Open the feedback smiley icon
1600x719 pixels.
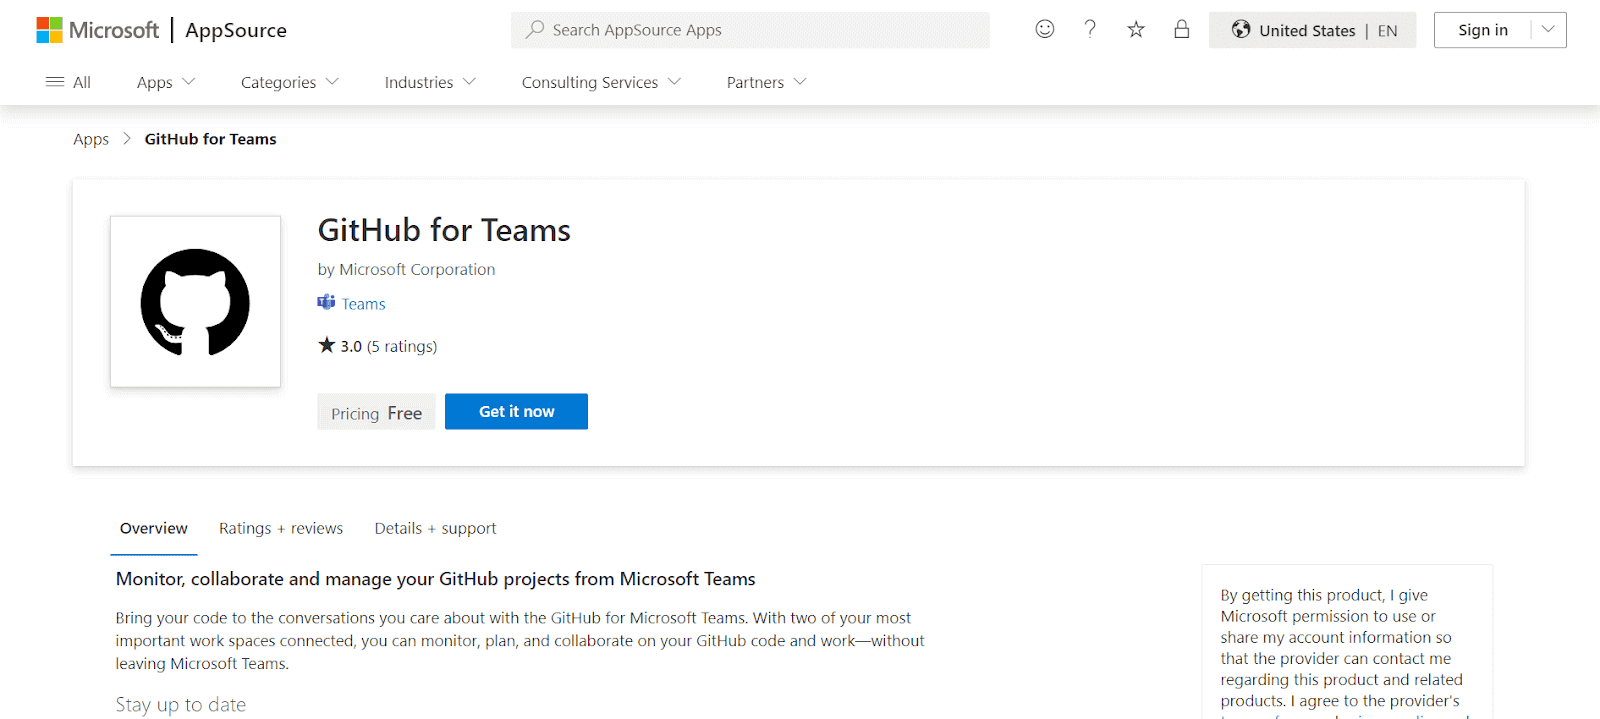pos(1045,29)
